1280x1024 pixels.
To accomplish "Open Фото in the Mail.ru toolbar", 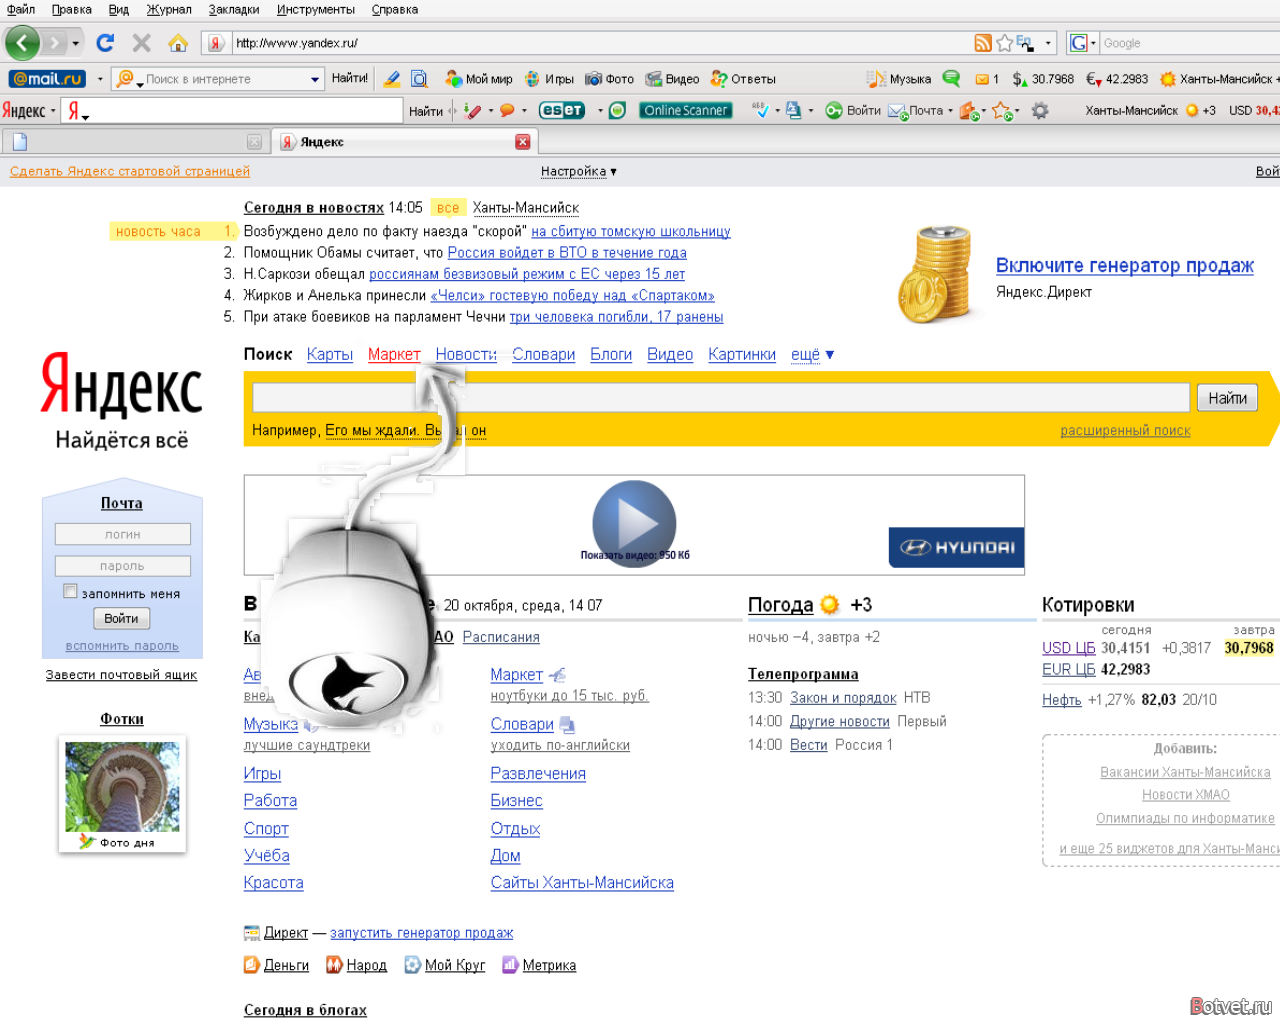I will coord(609,79).
